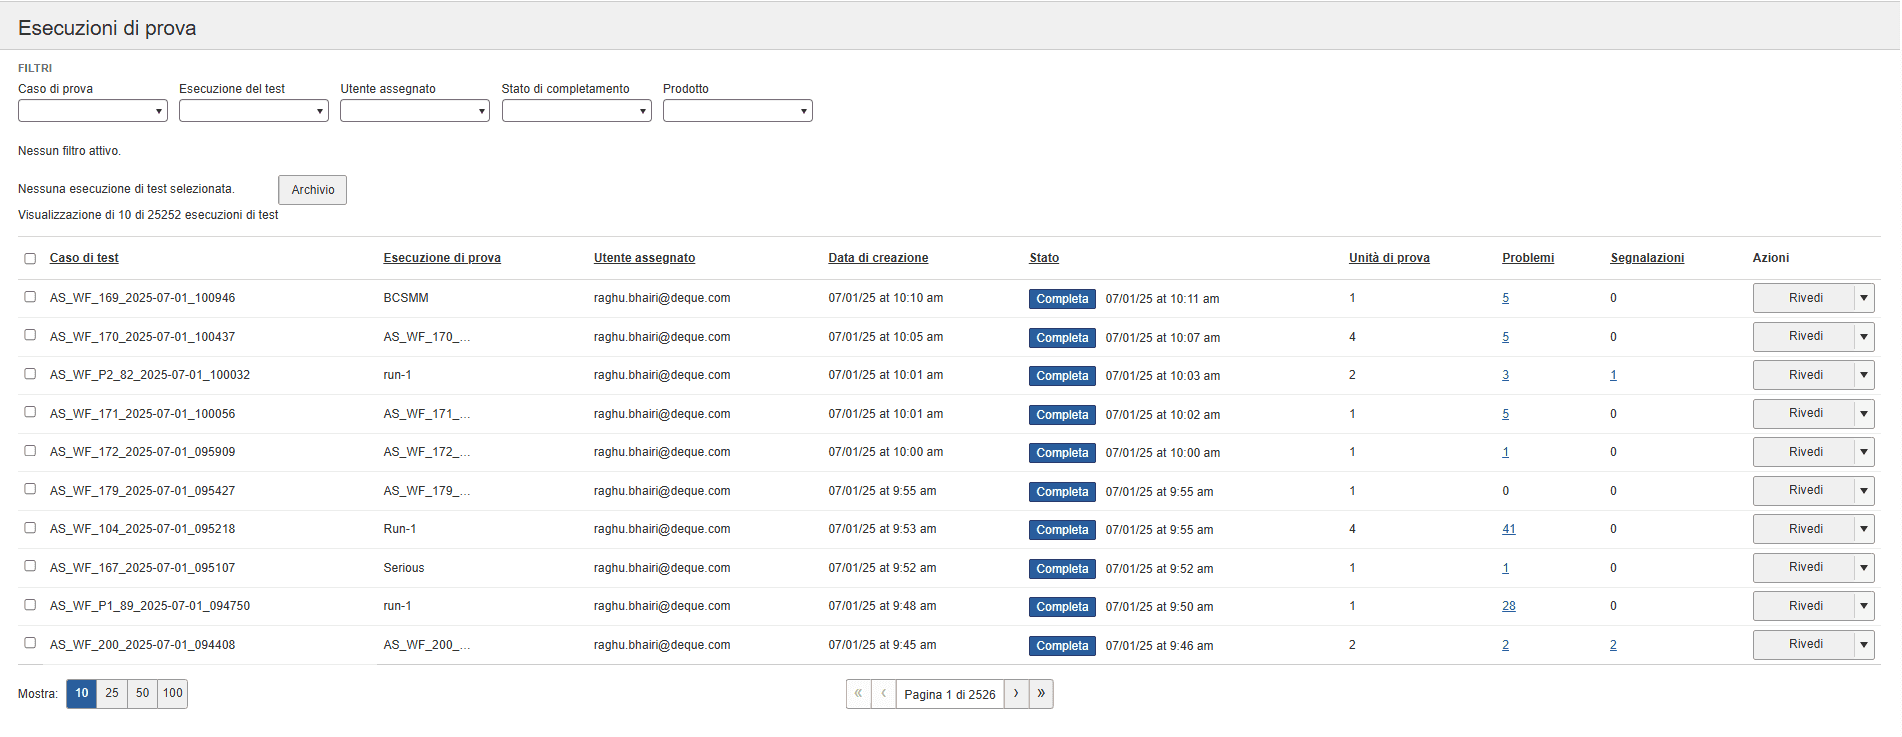Click Rivedi button for AS_WF_179 row

point(1804,491)
